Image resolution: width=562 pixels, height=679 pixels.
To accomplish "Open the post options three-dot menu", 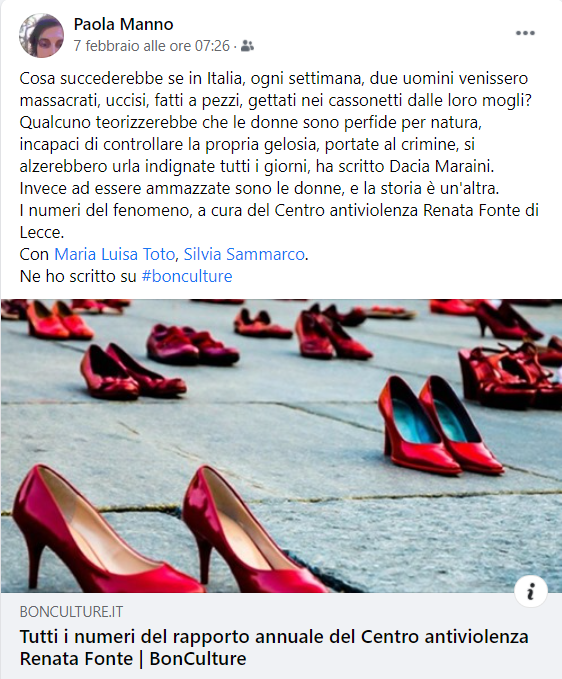I will (525, 33).
